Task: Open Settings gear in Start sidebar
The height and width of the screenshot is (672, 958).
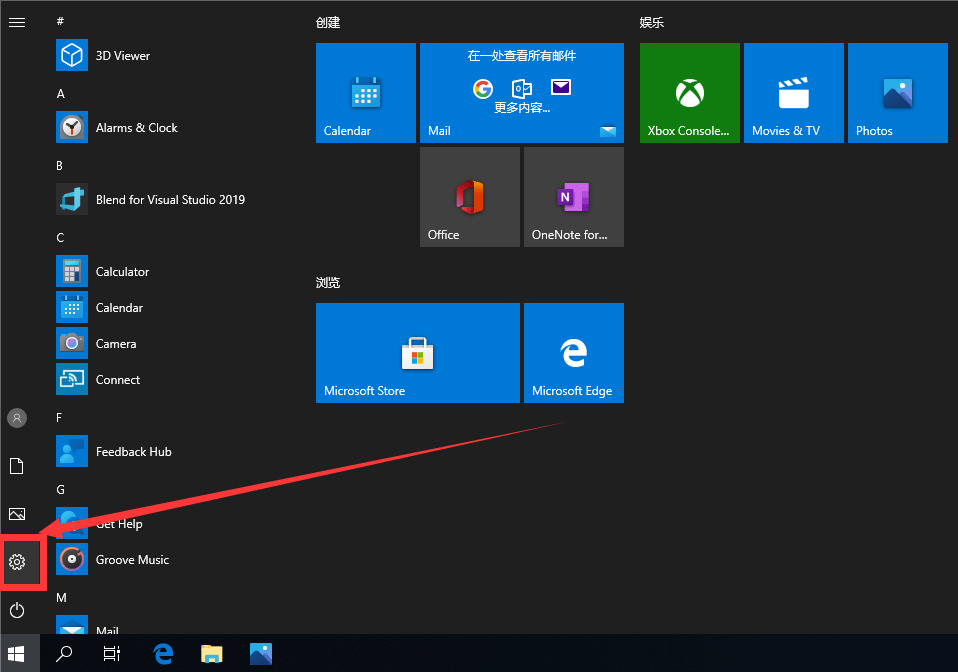Action: pyautogui.click(x=17, y=561)
